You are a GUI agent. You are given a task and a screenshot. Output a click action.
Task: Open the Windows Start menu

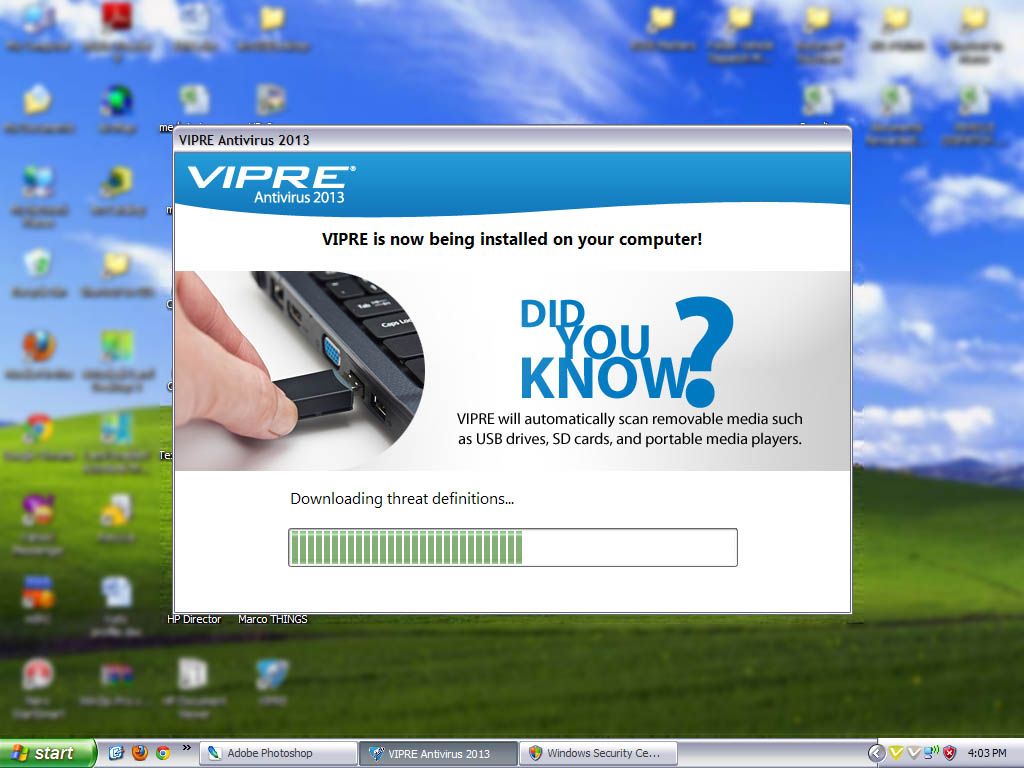[x=47, y=753]
